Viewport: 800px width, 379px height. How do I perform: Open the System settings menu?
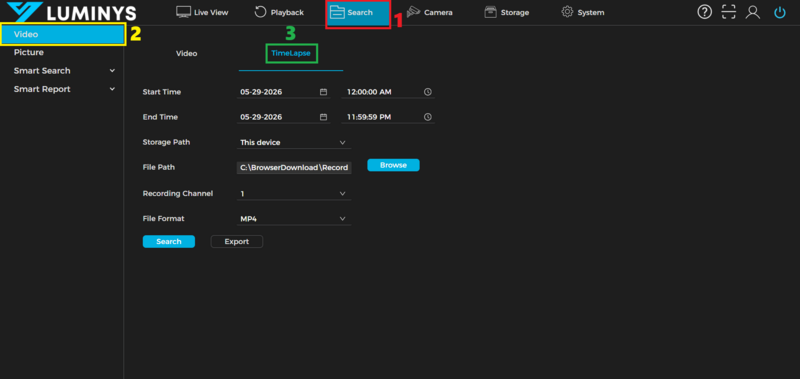(583, 12)
